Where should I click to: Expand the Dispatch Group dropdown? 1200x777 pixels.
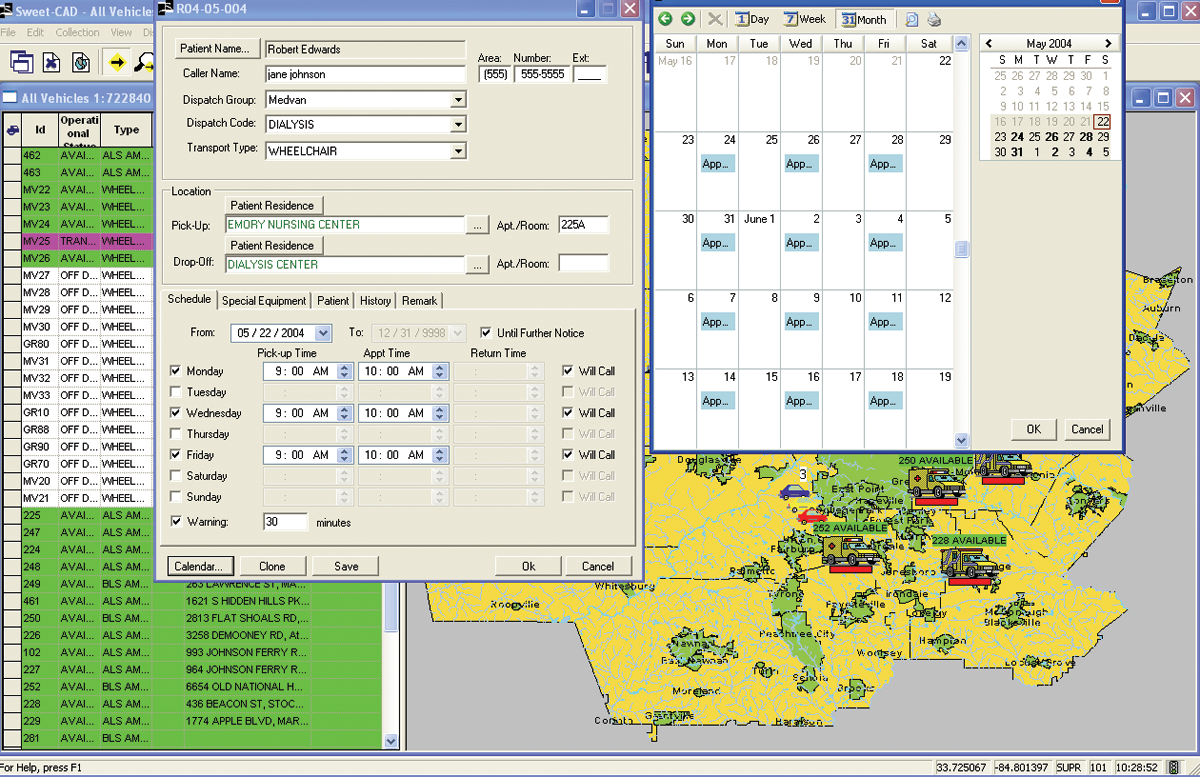point(457,100)
